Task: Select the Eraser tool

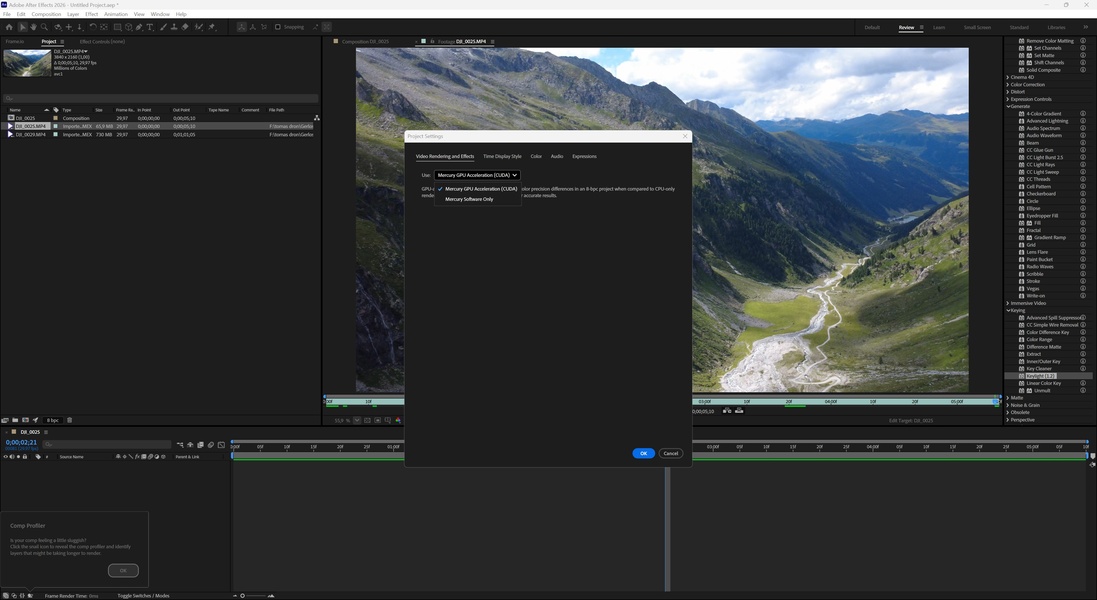Action: point(185,27)
